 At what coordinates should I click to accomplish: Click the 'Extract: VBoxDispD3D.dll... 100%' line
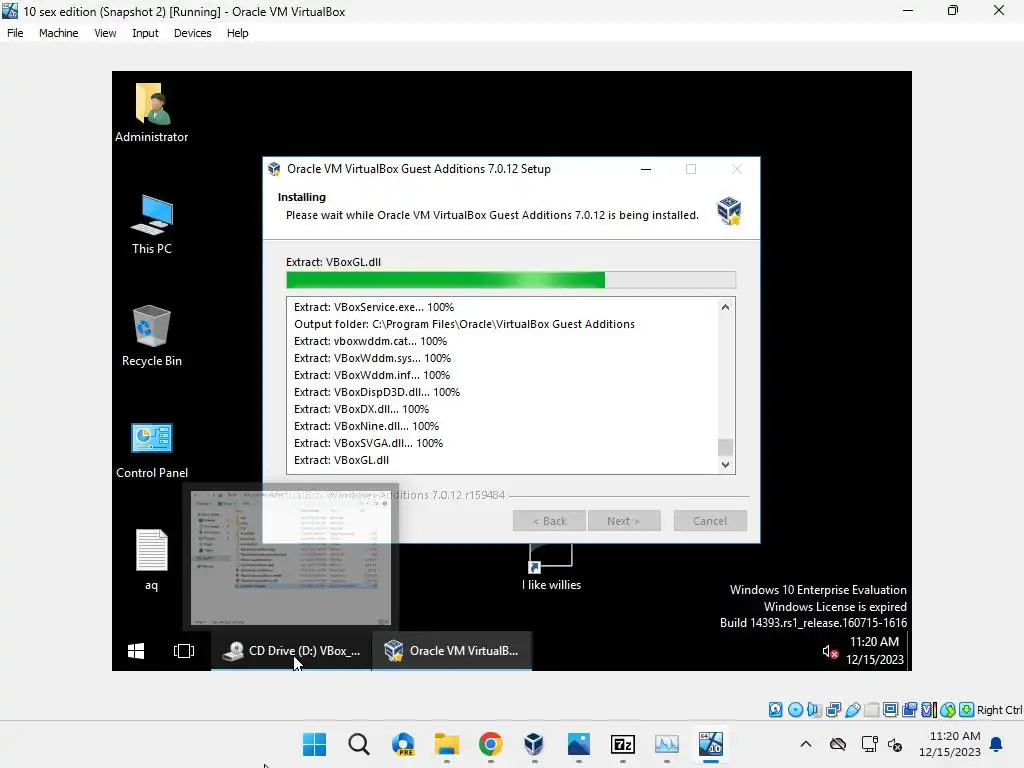click(377, 392)
